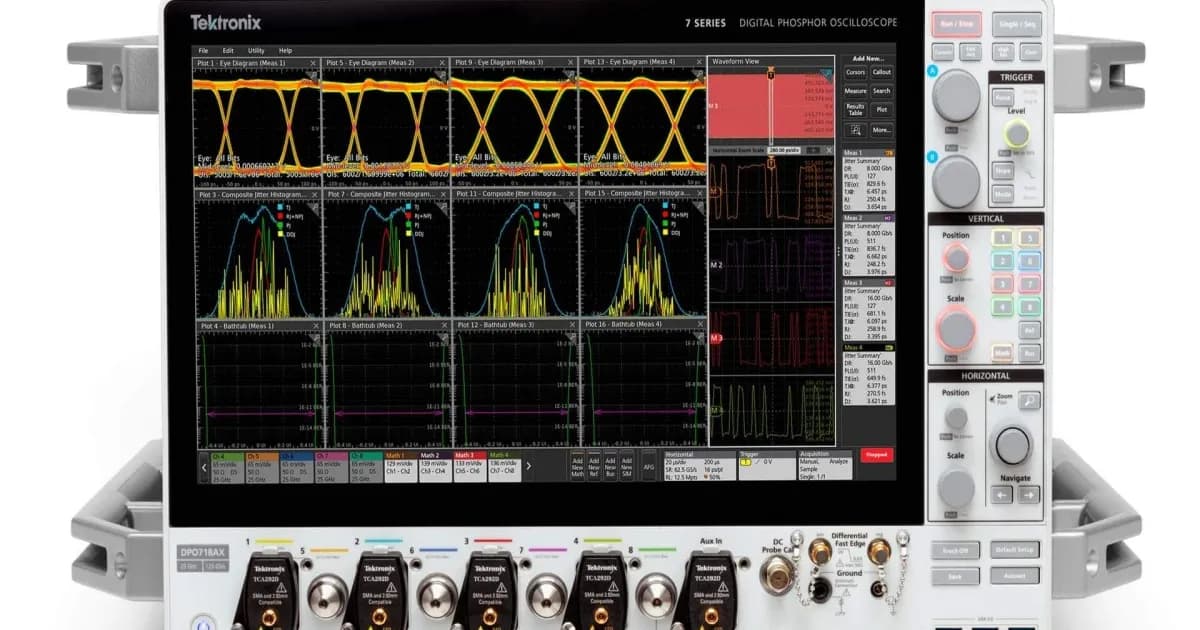Expand the More... options
This screenshot has height=630, width=1200.
tap(881, 130)
